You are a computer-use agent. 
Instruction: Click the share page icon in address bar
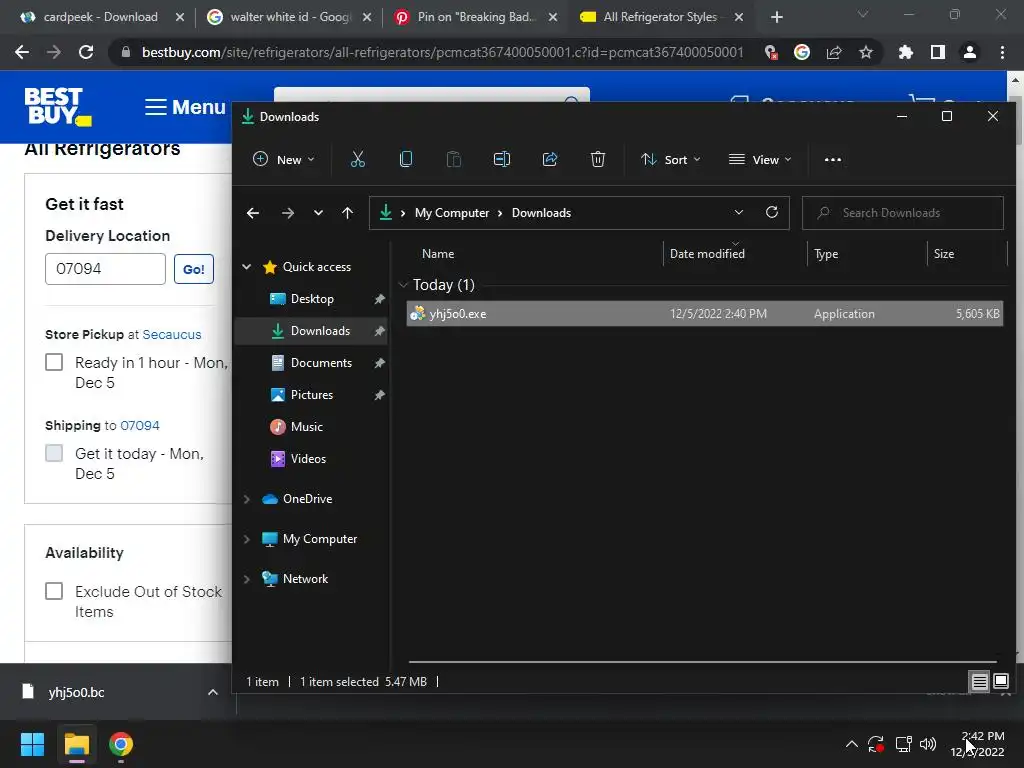click(834, 52)
